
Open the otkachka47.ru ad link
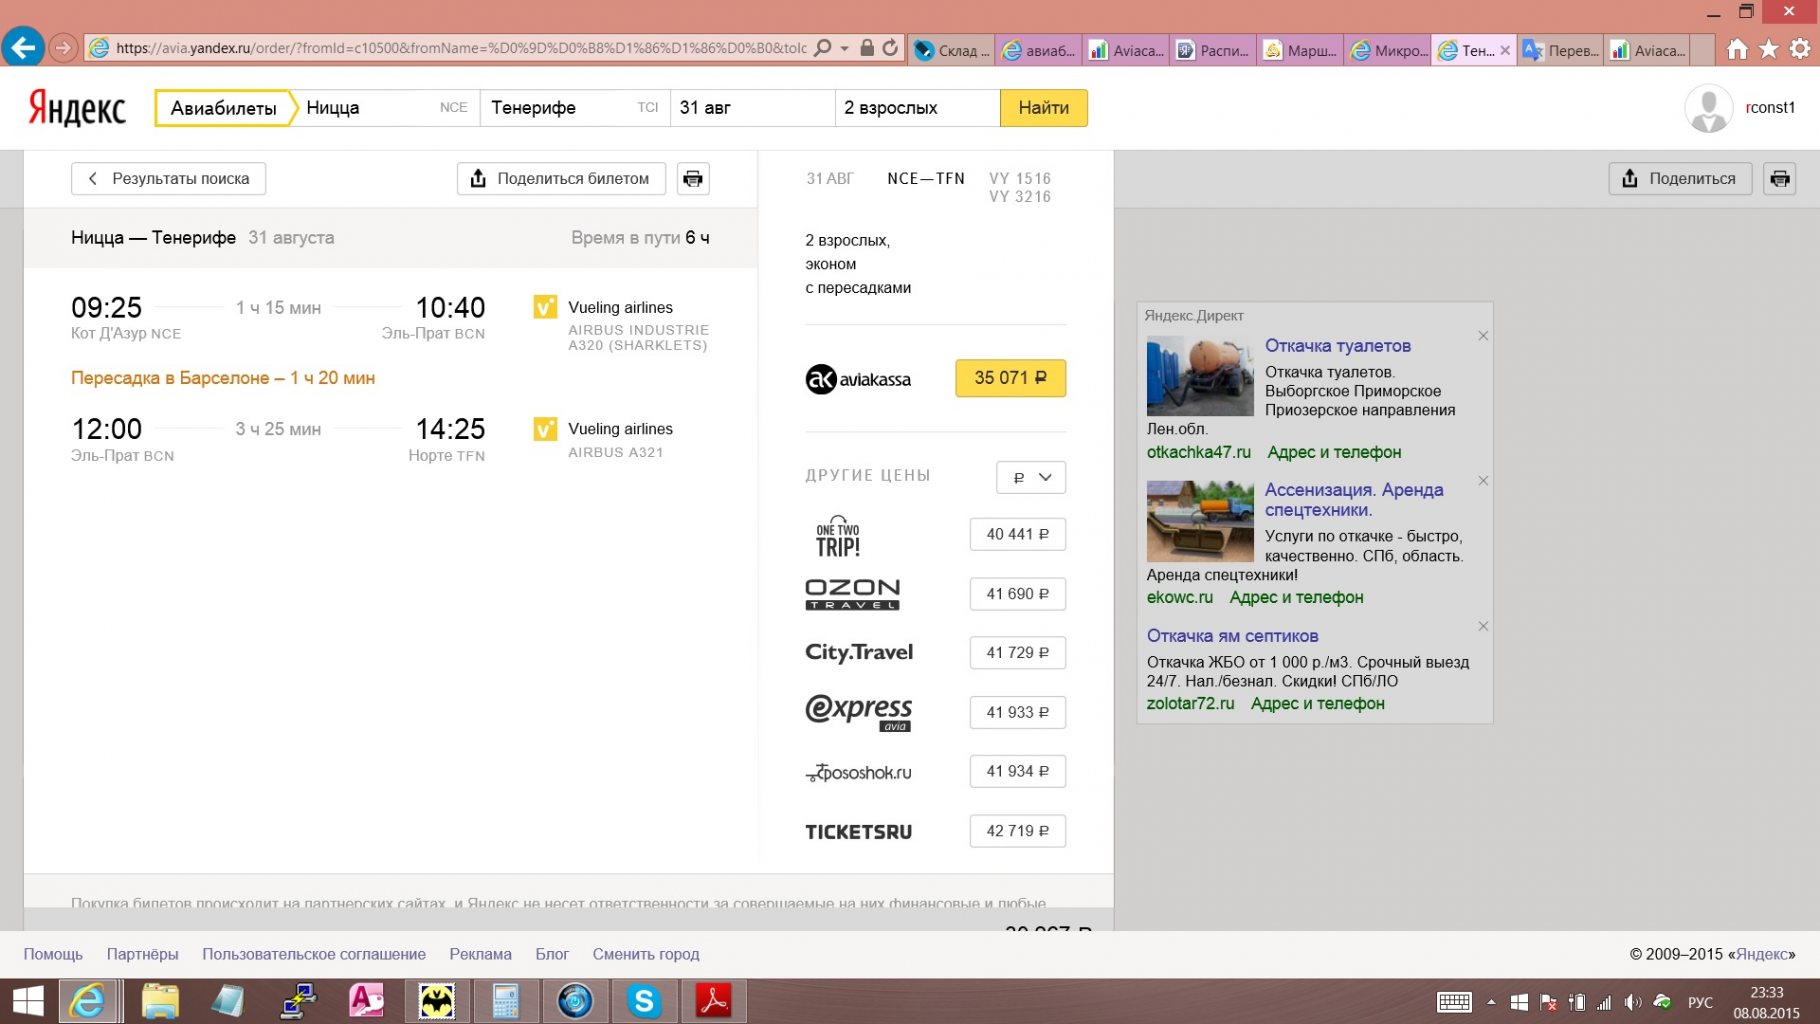1198,453
